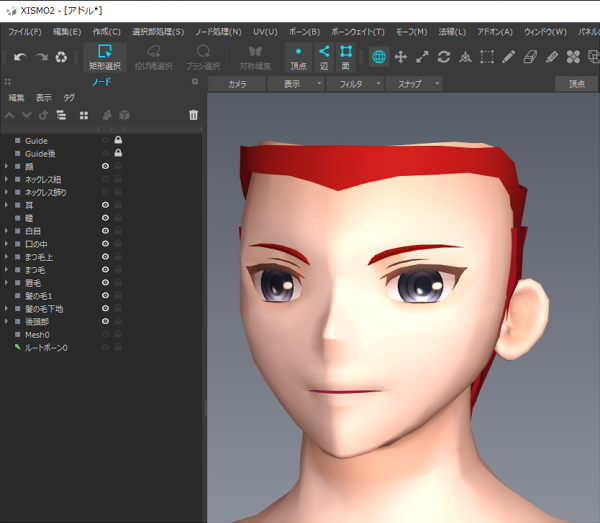Open the スナップ dropdown
This screenshot has width=600, height=523.
click(414, 84)
